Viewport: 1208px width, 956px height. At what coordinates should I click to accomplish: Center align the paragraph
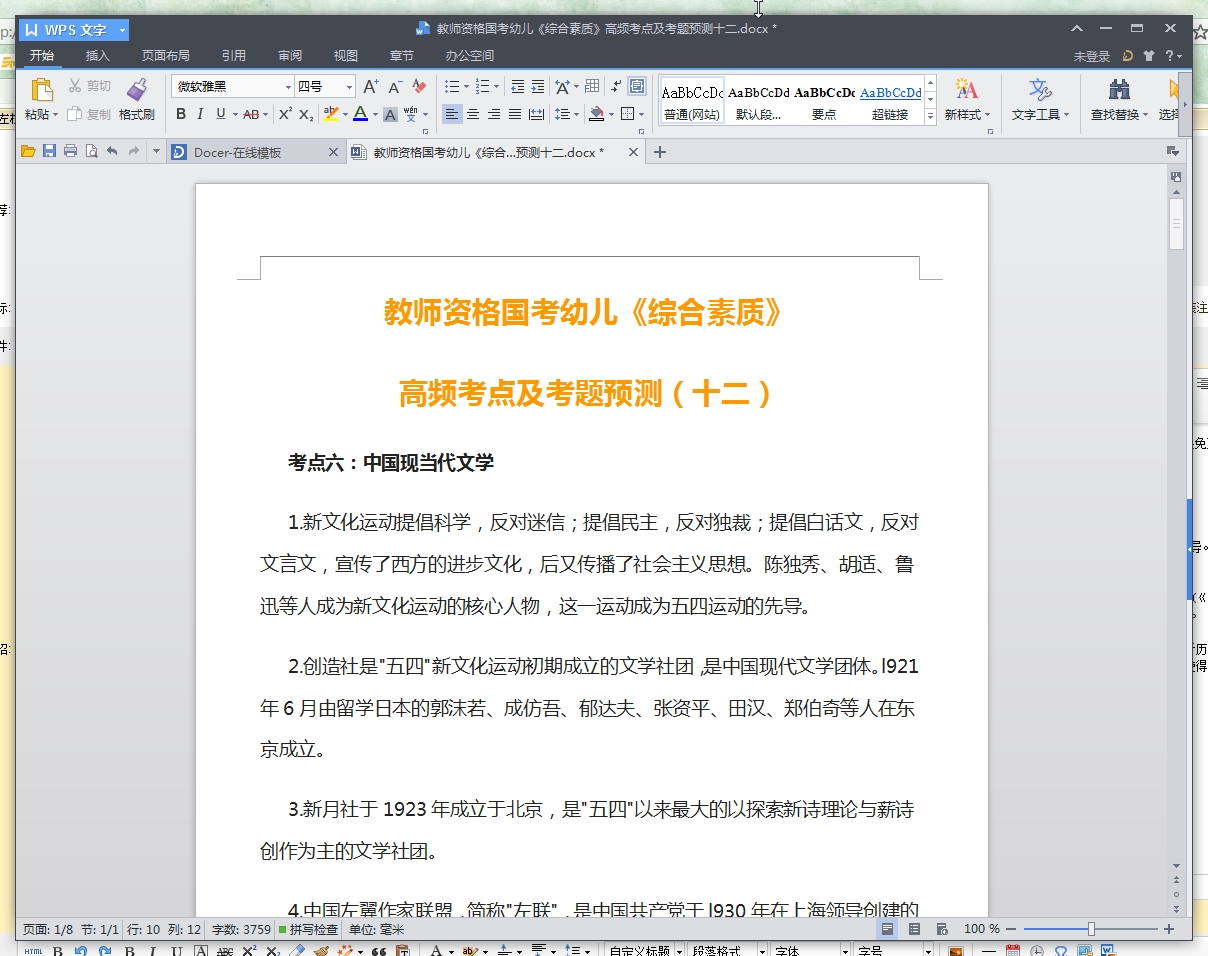pos(473,114)
